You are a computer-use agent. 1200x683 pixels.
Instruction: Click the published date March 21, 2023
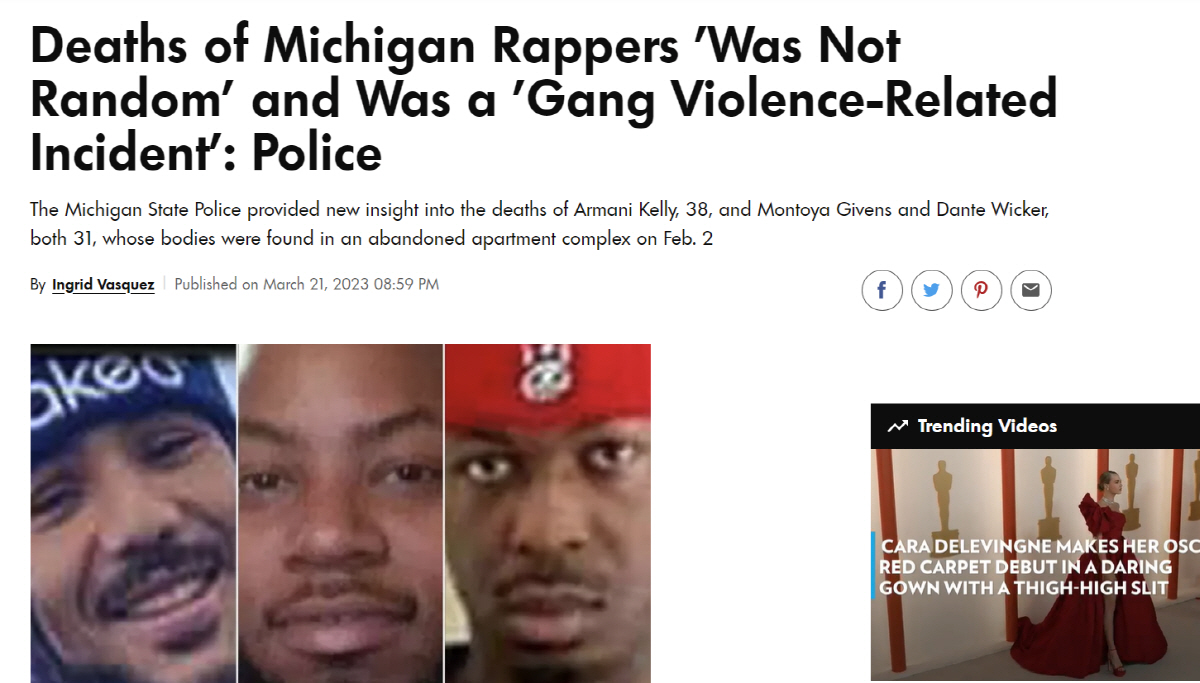click(317, 284)
